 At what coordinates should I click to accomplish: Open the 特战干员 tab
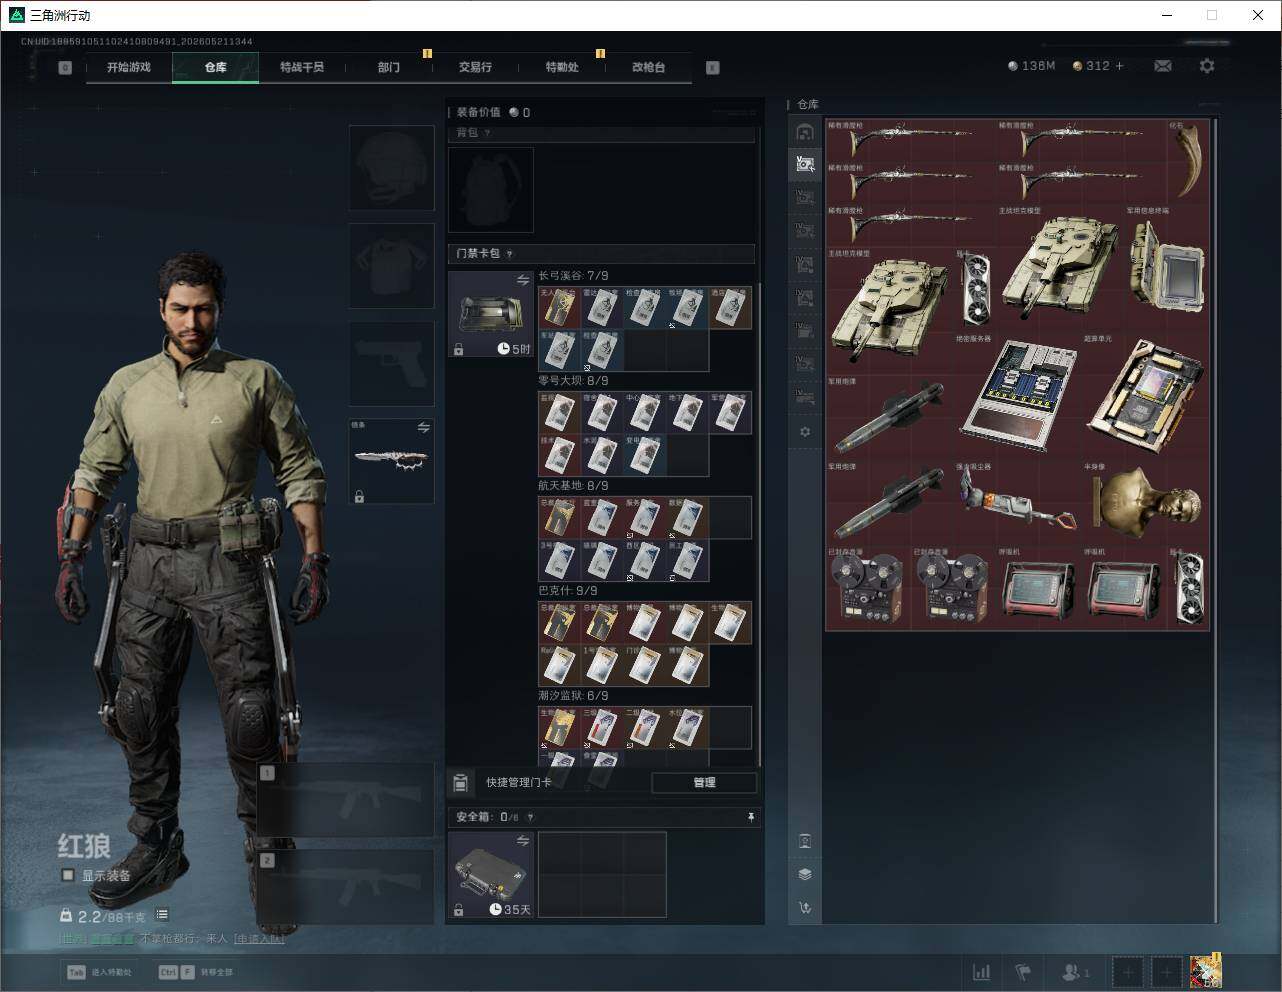point(302,67)
